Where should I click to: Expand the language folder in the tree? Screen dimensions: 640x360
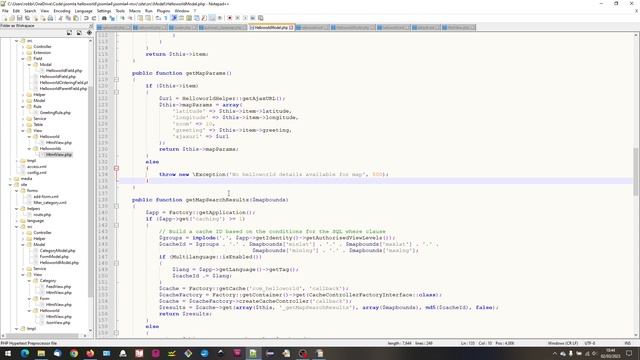[17, 220]
